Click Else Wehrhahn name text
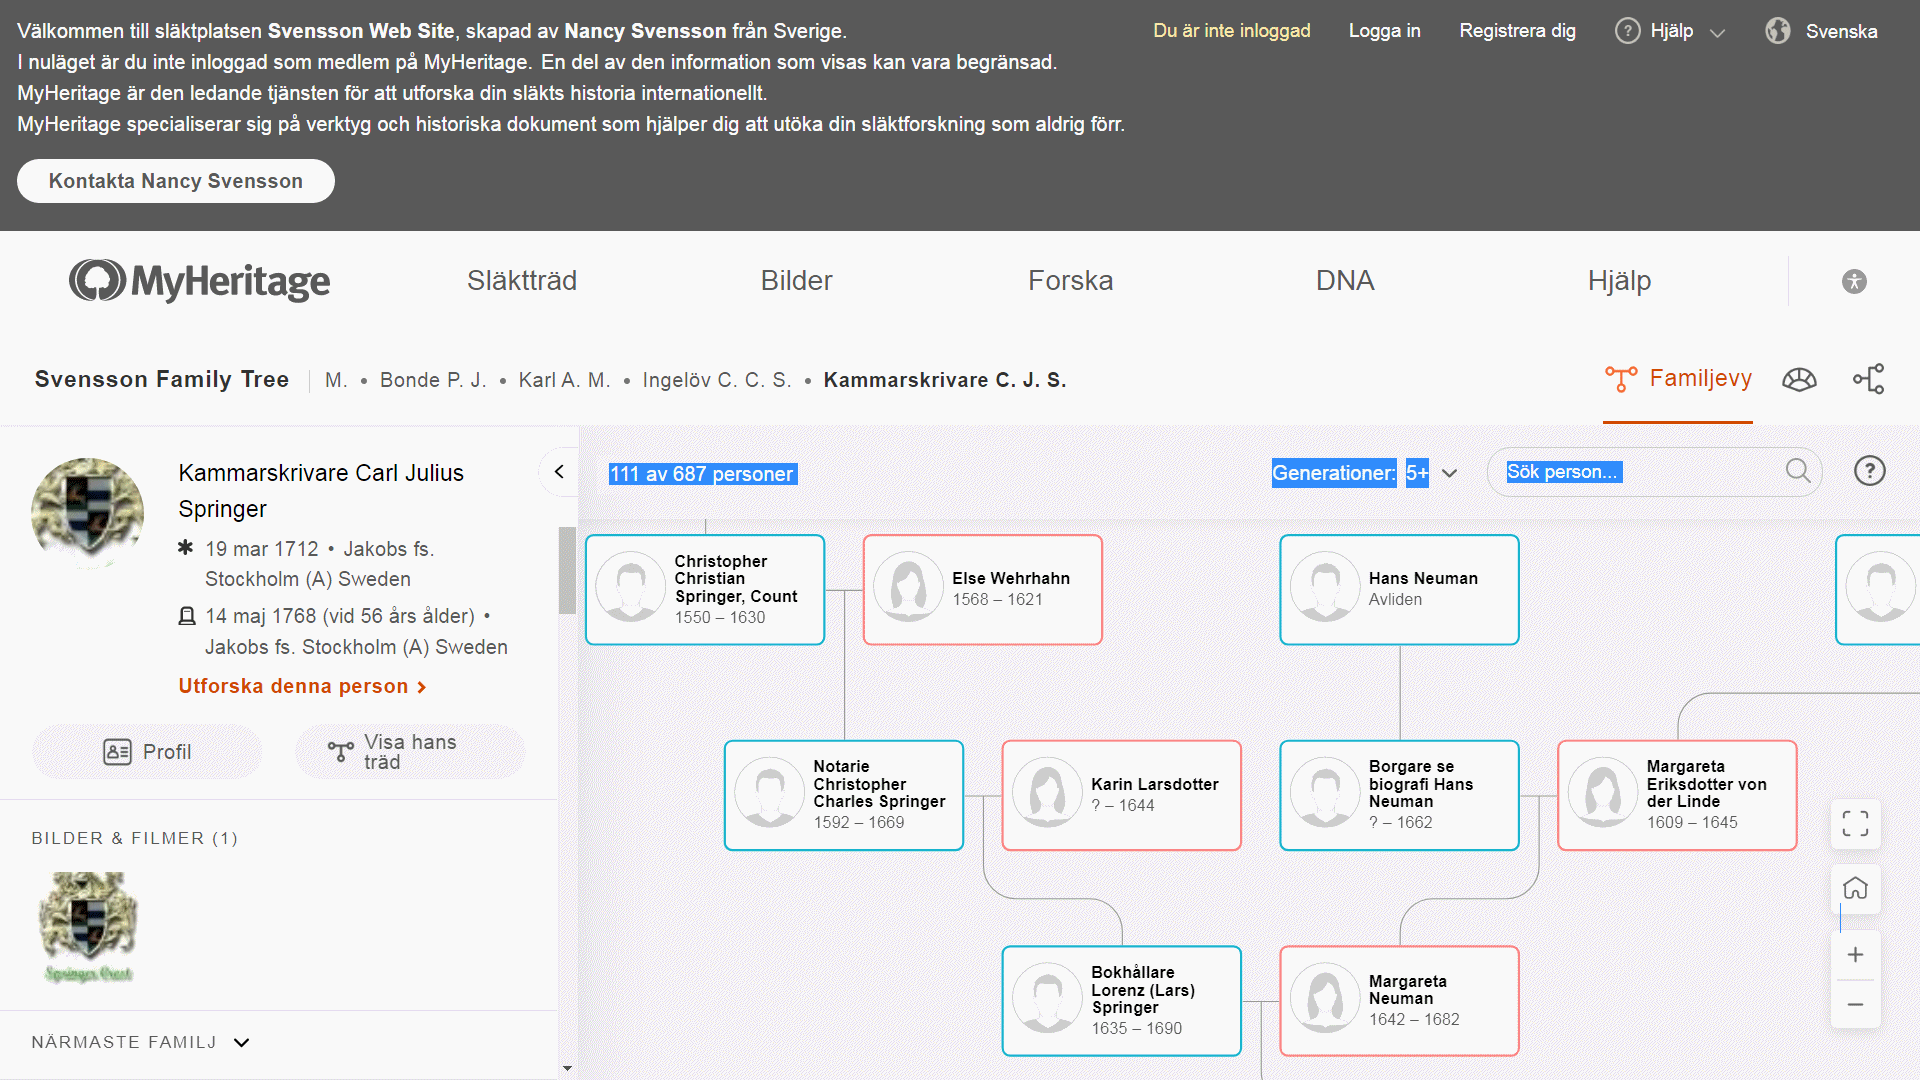 tap(1011, 578)
